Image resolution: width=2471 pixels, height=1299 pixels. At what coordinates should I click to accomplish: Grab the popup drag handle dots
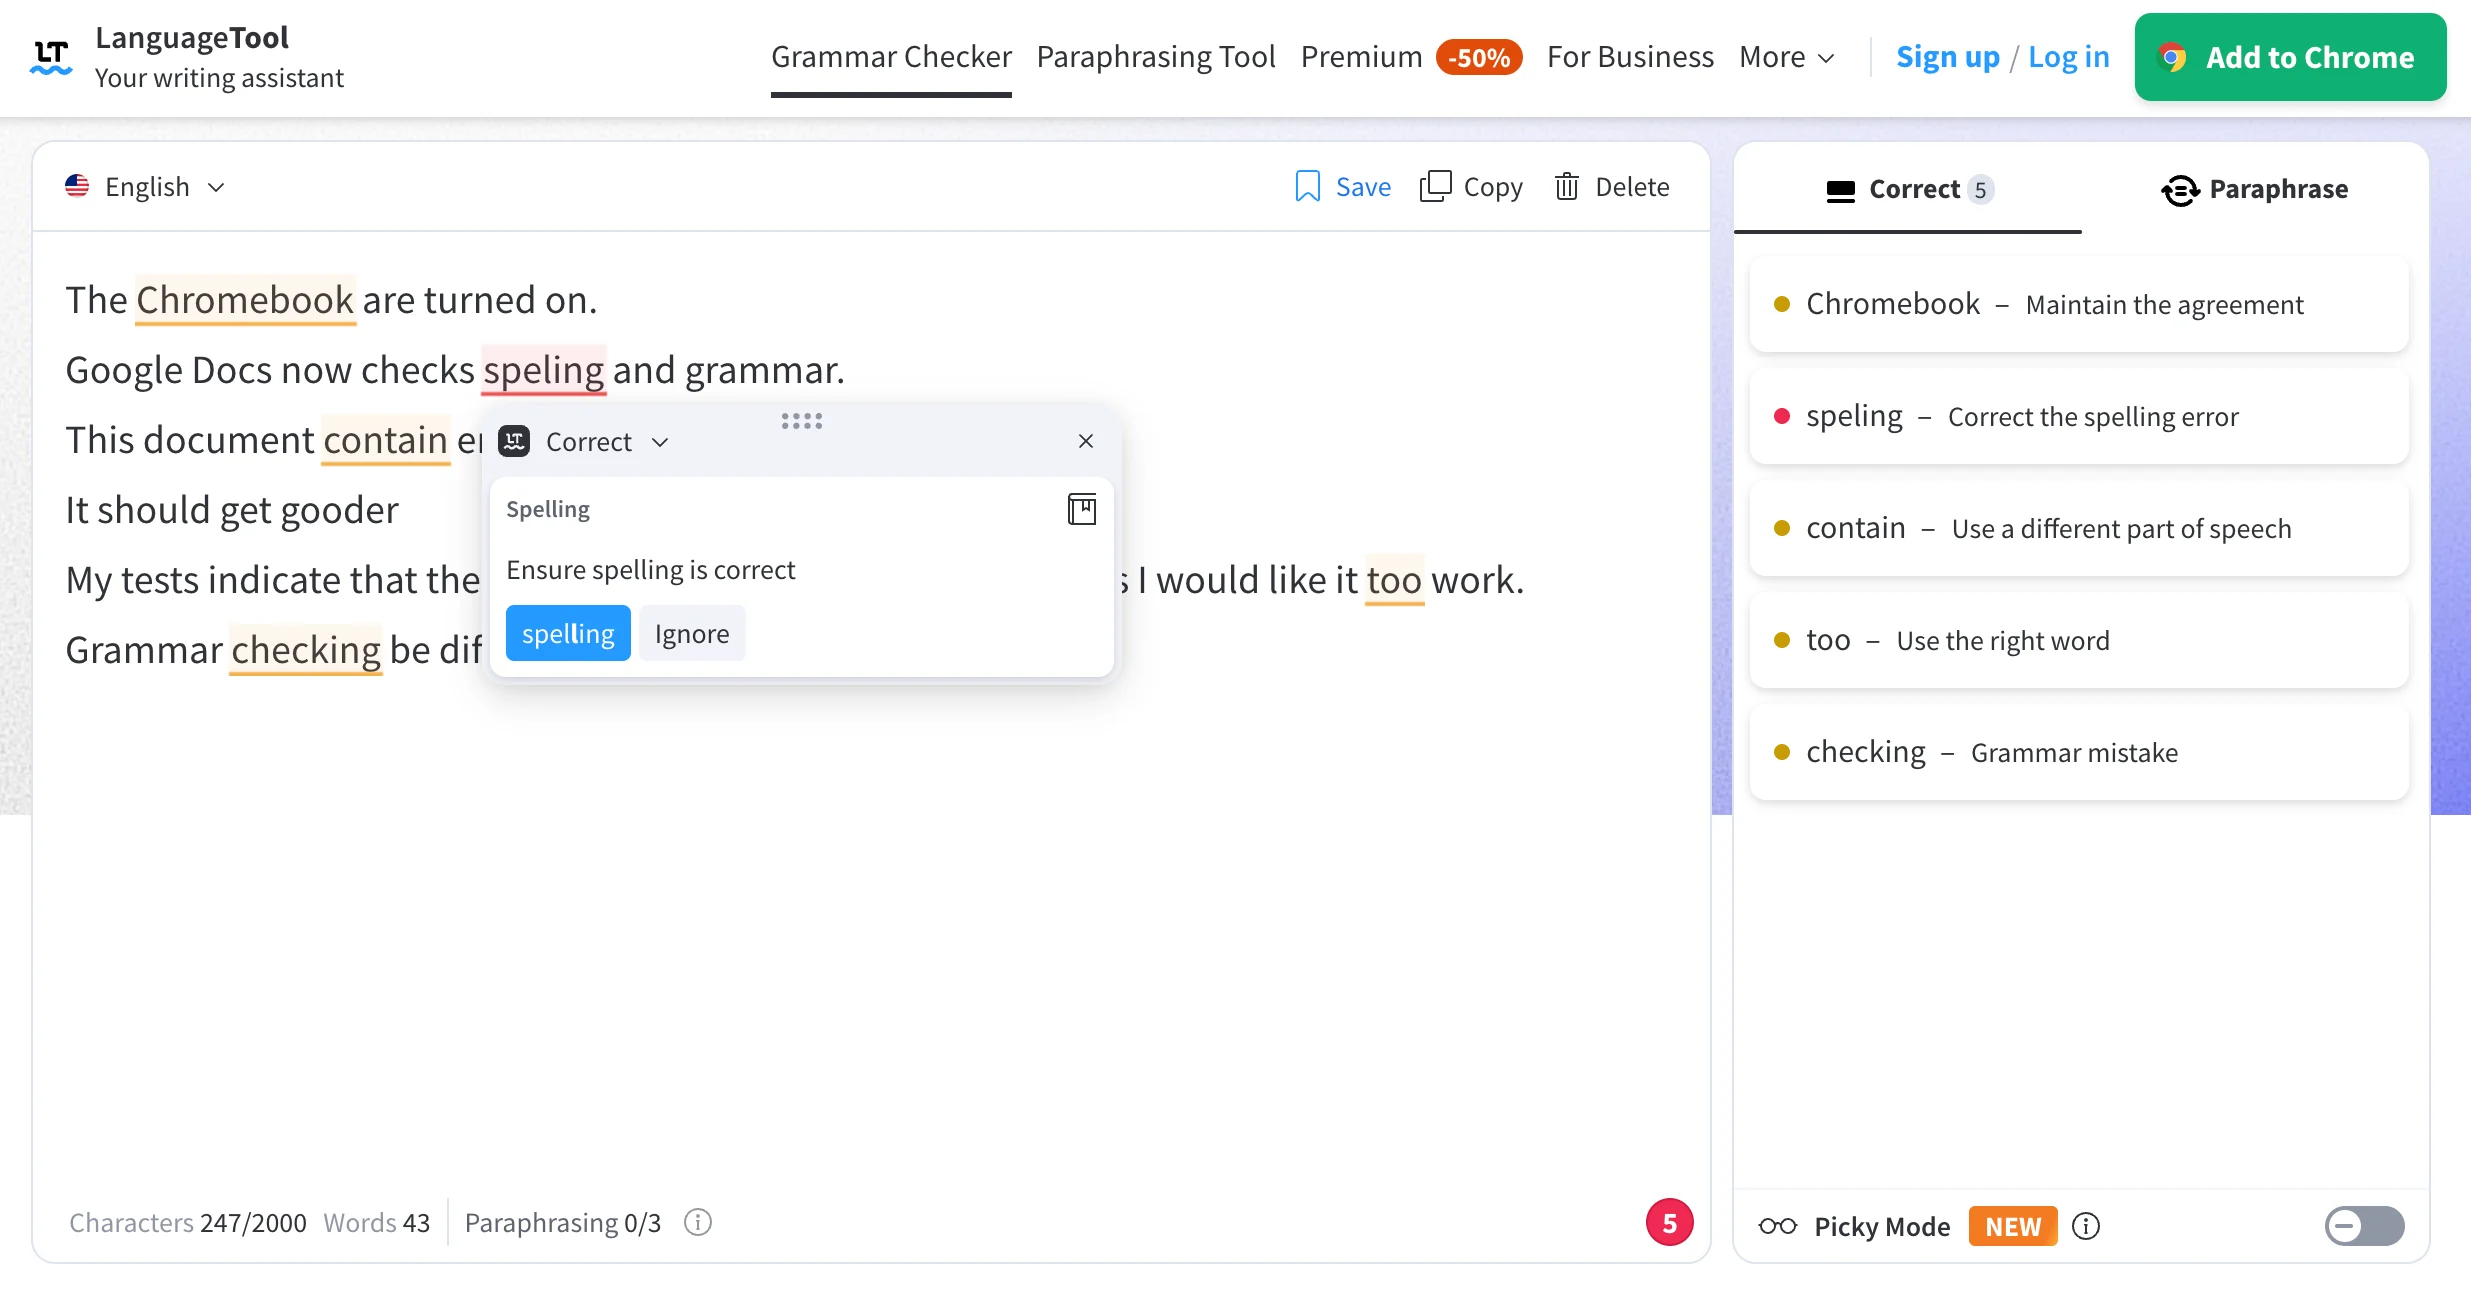pyautogui.click(x=802, y=421)
